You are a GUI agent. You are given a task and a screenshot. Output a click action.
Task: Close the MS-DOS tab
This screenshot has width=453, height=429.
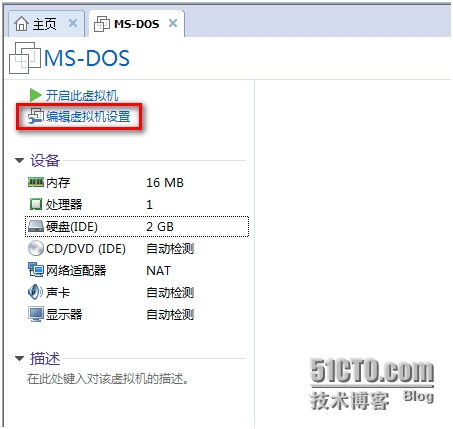(x=173, y=23)
